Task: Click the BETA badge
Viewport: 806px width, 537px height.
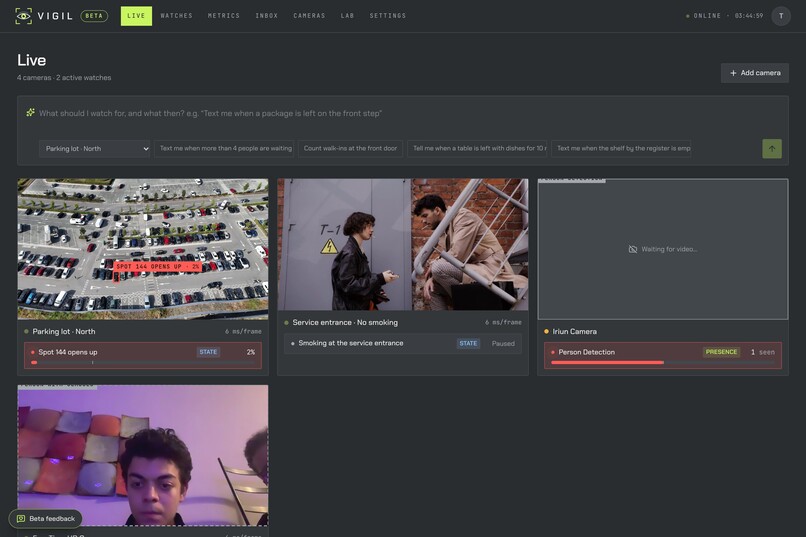Action: click(94, 16)
